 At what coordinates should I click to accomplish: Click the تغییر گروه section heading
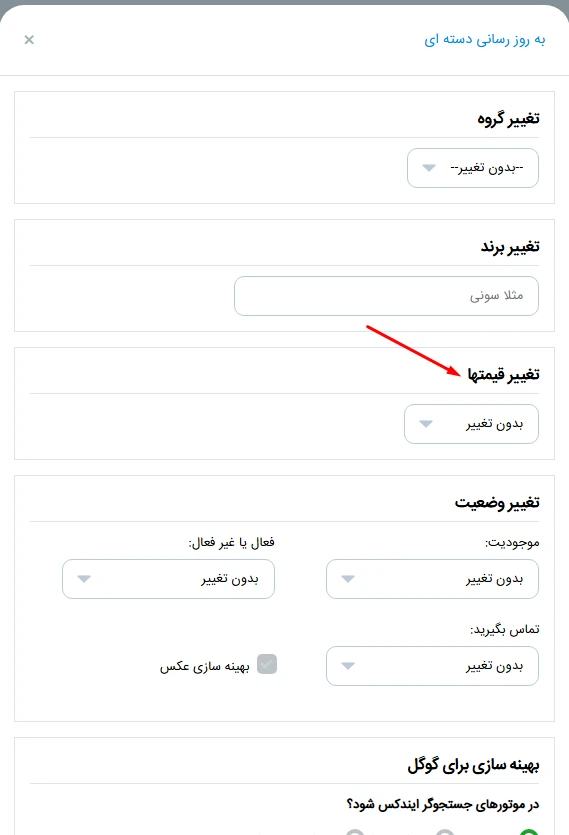pyautogui.click(x=508, y=118)
